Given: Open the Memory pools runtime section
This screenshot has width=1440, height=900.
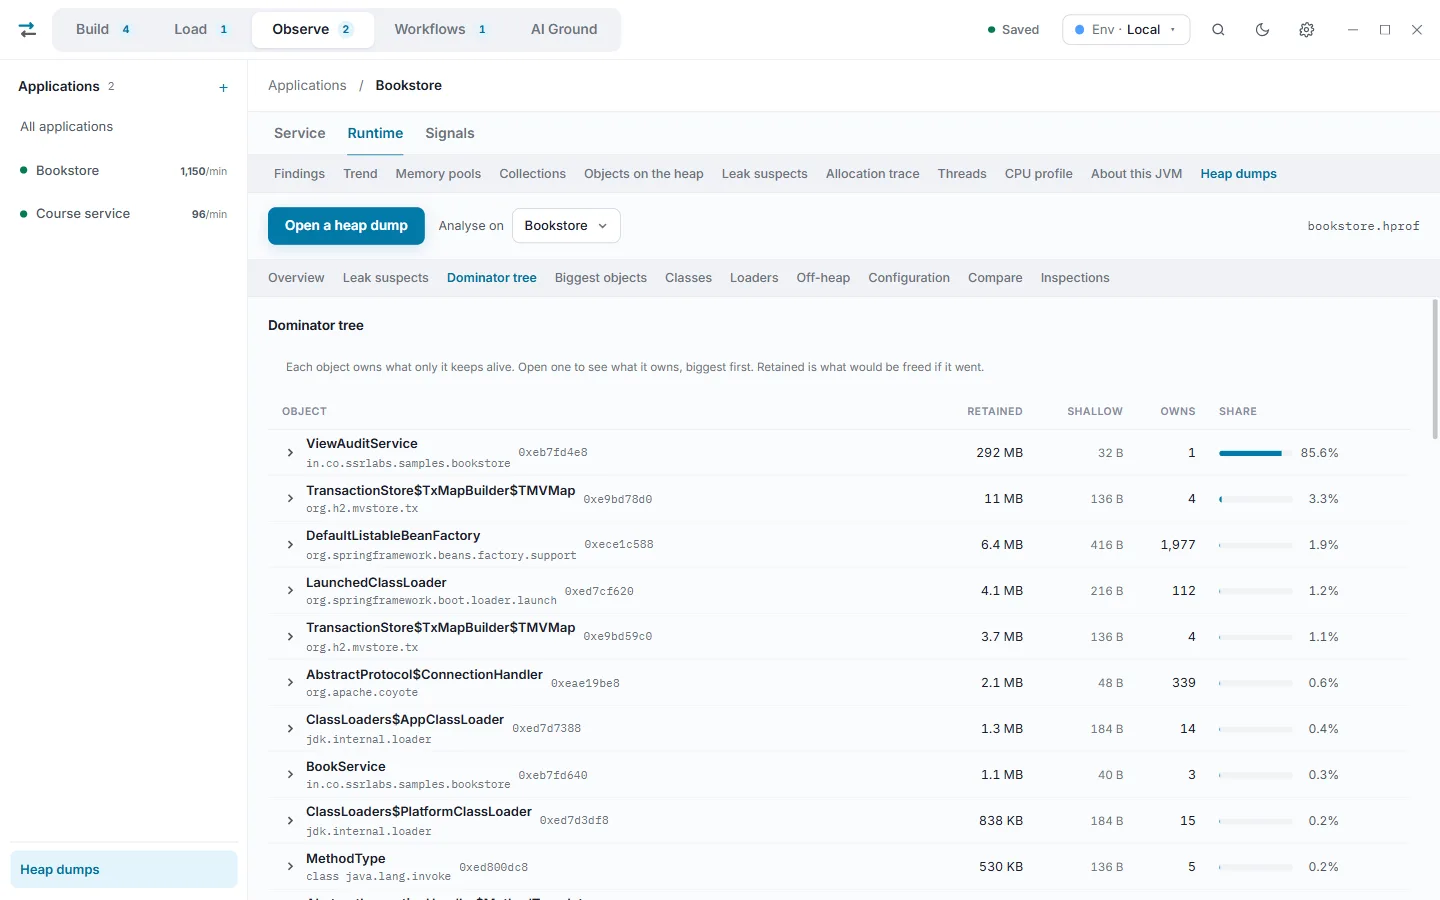Looking at the screenshot, I should (438, 174).
